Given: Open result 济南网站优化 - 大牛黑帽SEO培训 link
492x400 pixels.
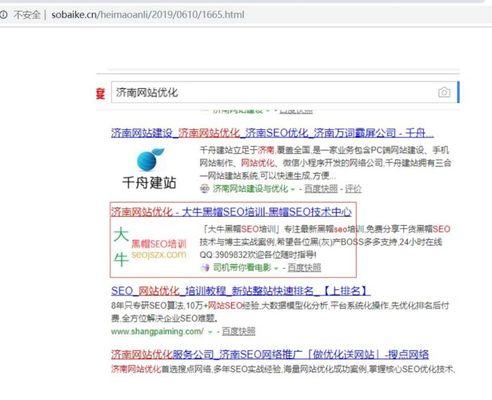Looking at the screenshot, I should (x=231, y=212).
